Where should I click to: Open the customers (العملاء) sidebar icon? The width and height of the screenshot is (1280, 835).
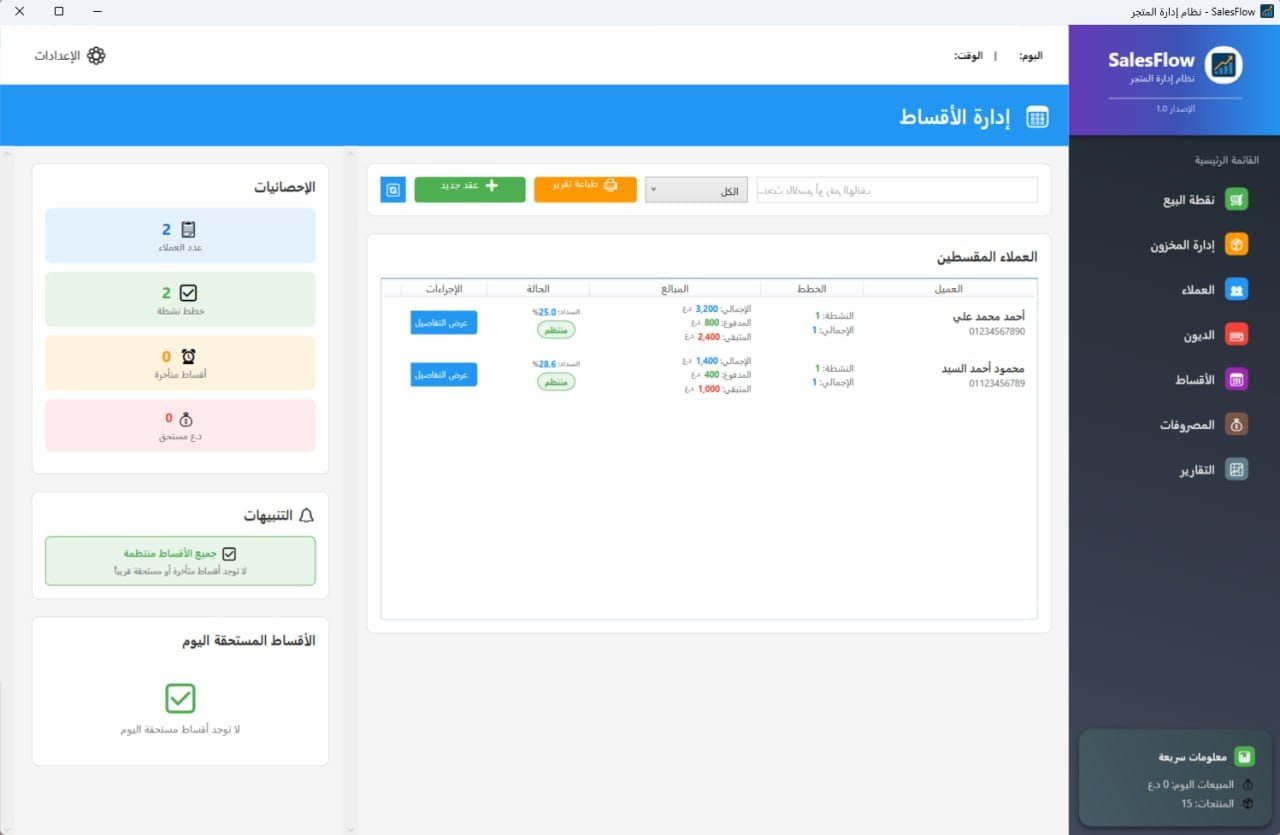point(1237,290)
